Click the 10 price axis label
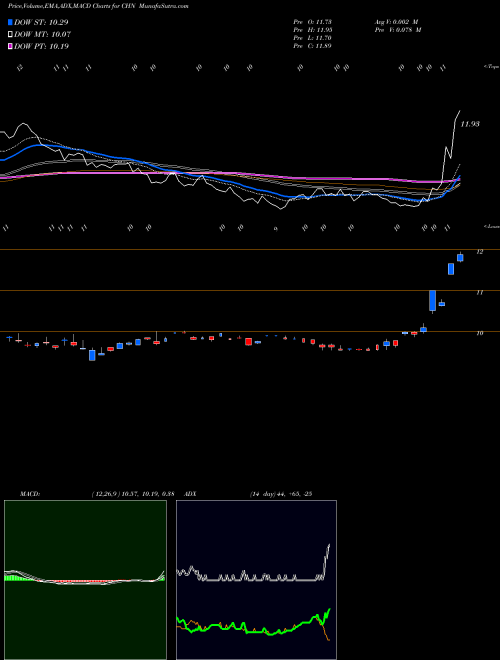Viewport: 500px width, 660px height. pos(479,333)
